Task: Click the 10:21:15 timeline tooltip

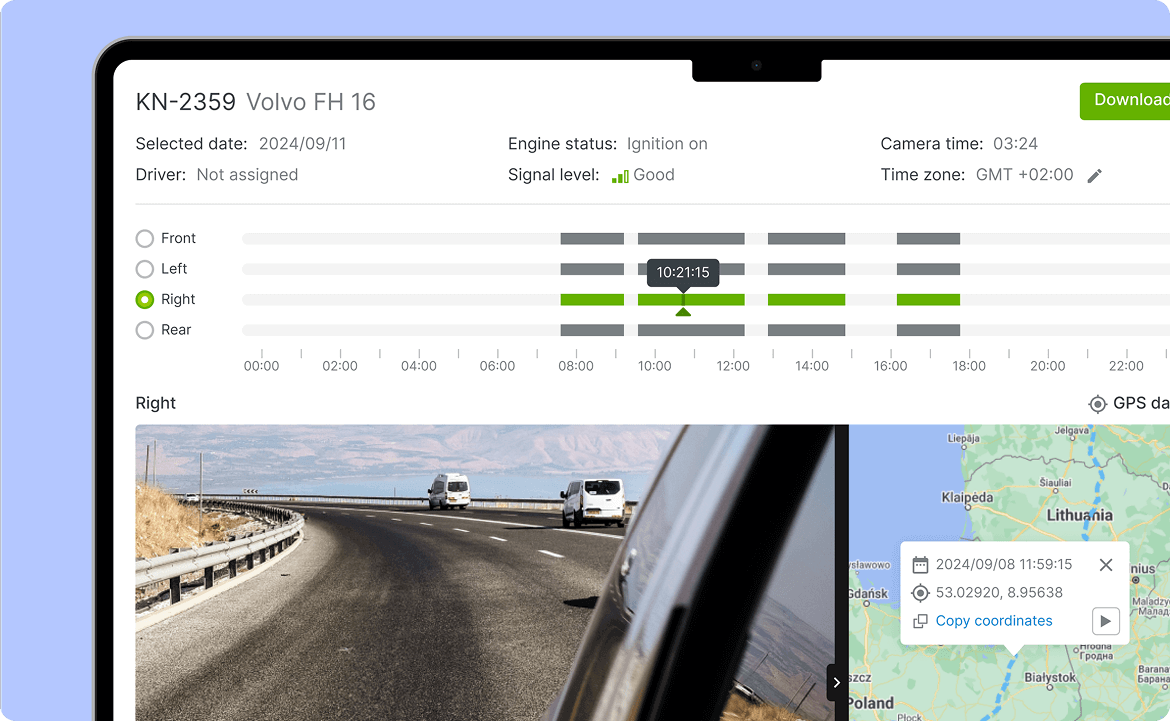Action: click(x=683, y=273)
